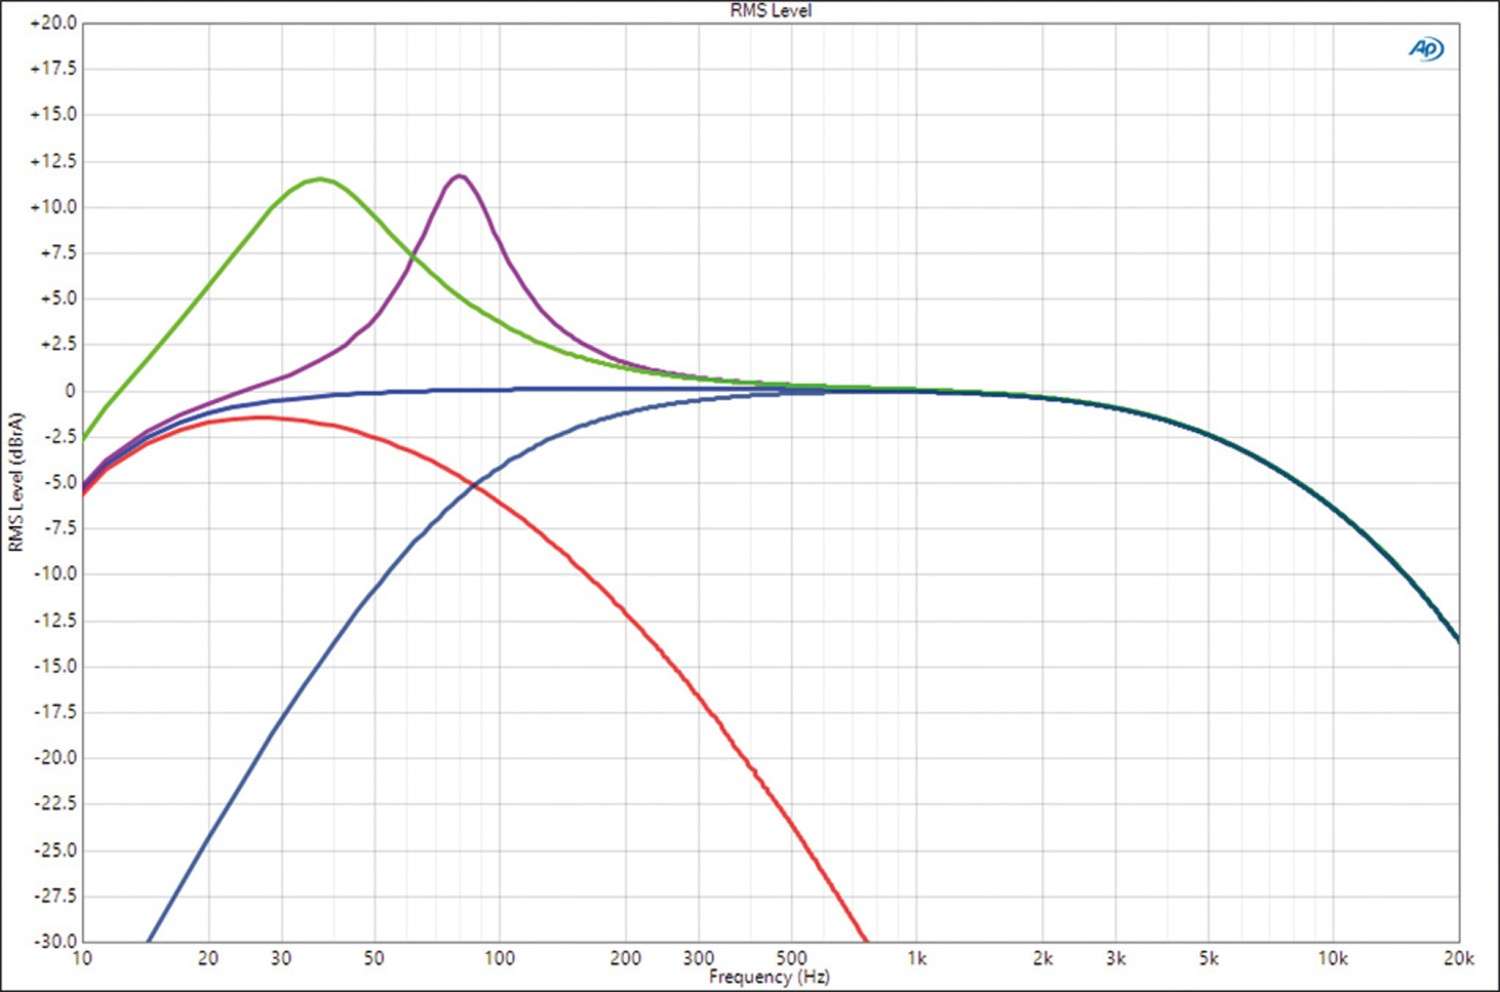Click the Frequency (Hz) axis label
The height and width of the screenshot is (992, 1500).
[769, 976]
